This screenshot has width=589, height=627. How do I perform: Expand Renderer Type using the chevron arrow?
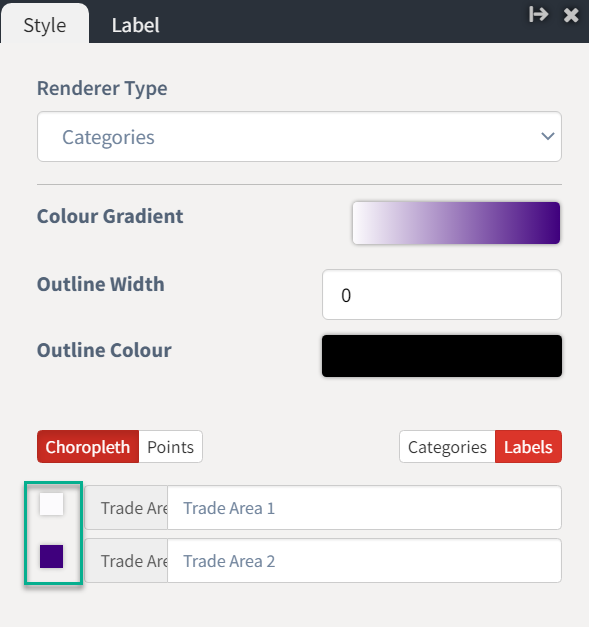[547, 136]
